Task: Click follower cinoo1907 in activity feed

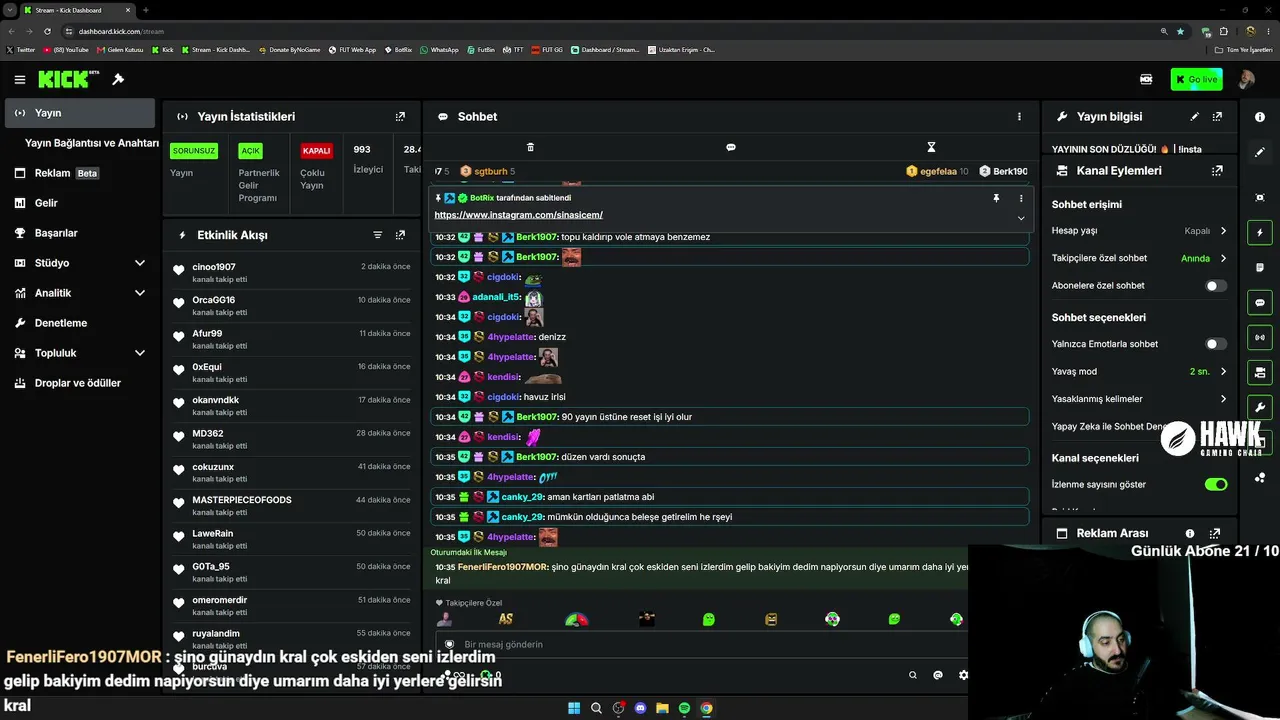Action: point(214,267)
